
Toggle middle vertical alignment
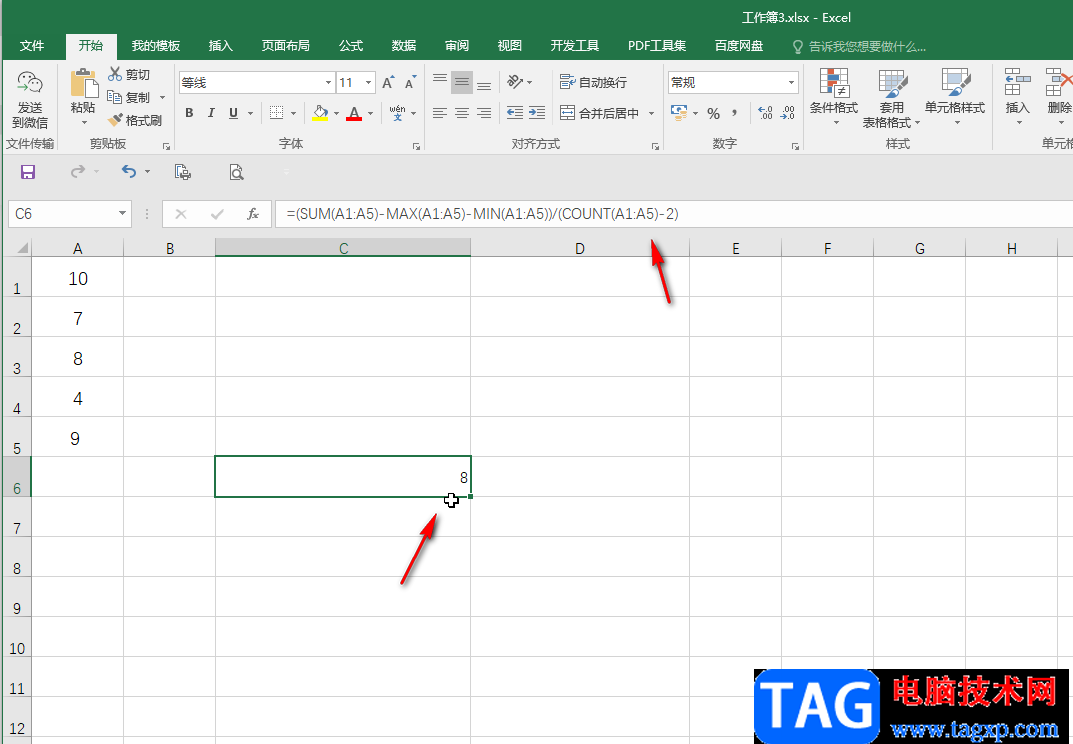(x=462, y=83)
